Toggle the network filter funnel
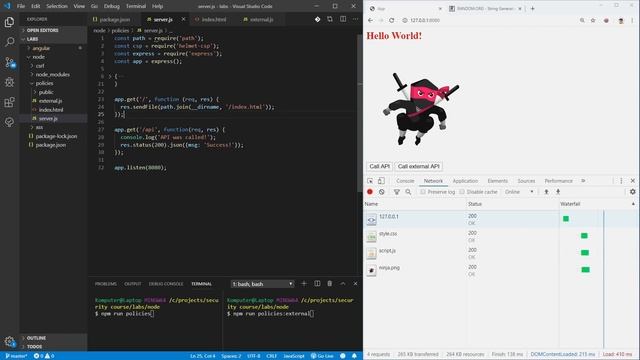 click(396, 192)
